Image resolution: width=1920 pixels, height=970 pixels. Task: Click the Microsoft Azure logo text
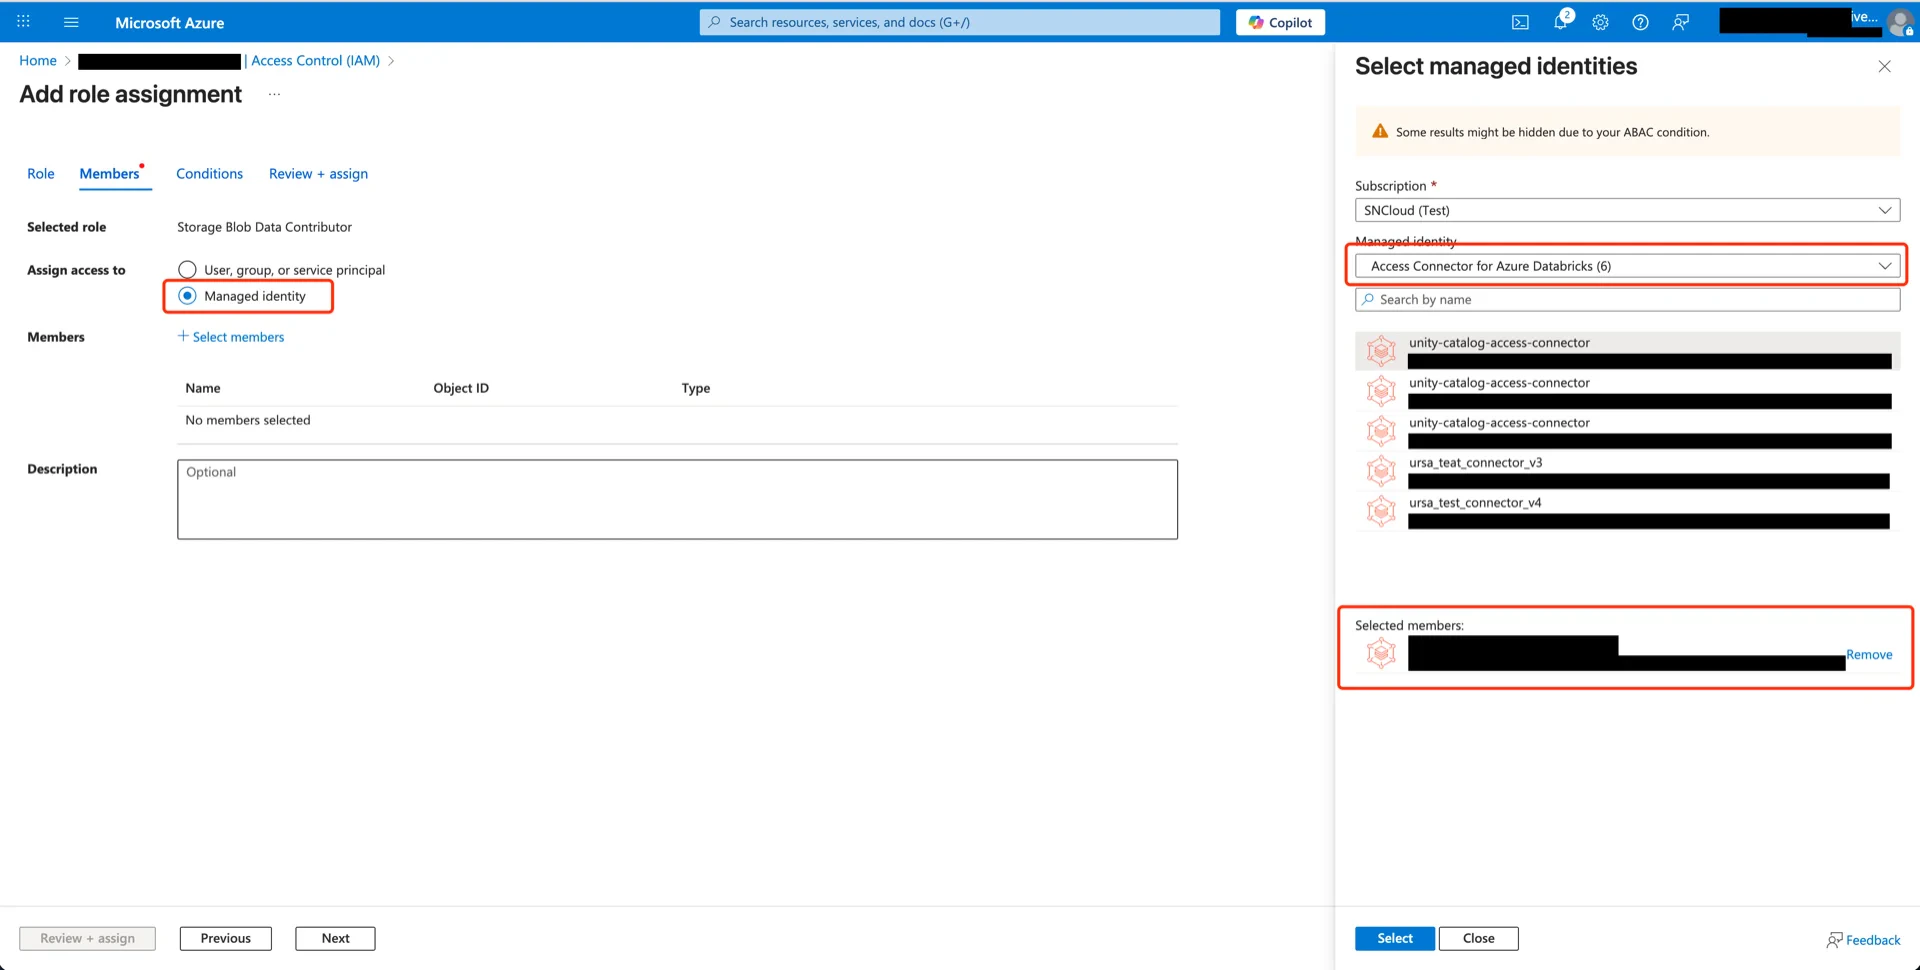coord(169,22)
